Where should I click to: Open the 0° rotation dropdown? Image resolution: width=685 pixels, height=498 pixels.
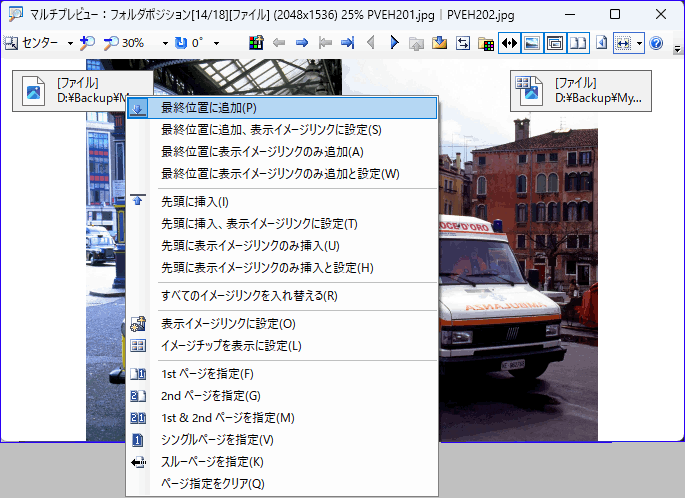pos(216,43)
